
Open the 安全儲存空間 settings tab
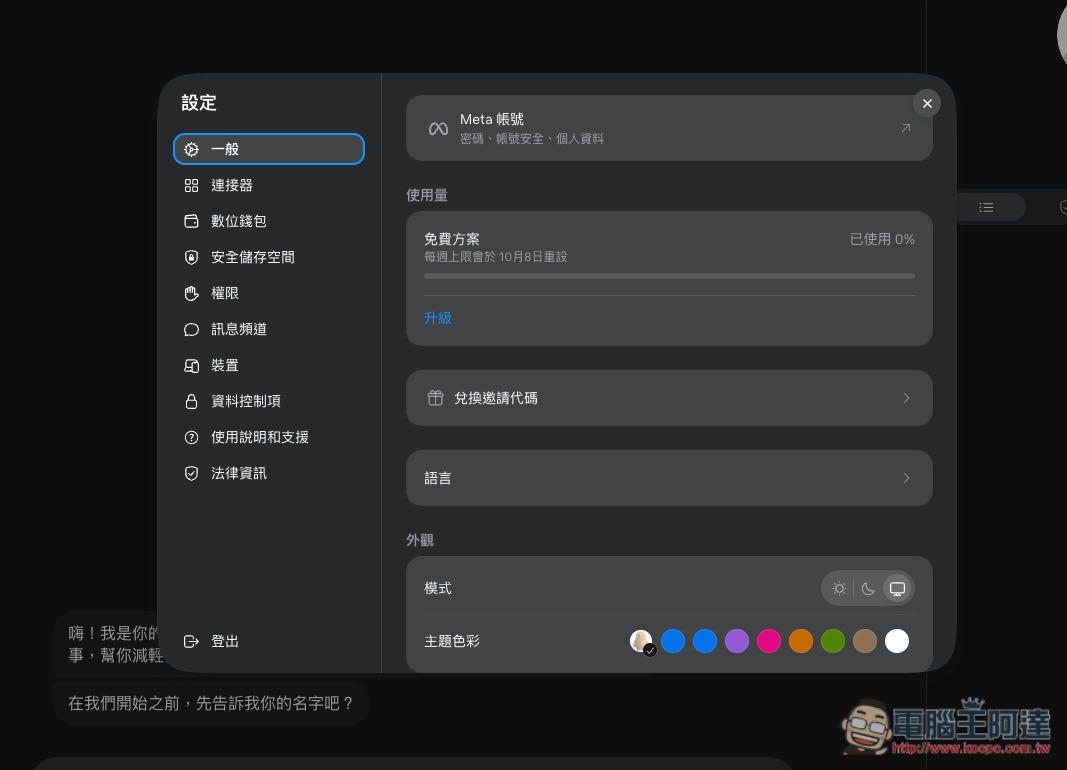point(269,257)
